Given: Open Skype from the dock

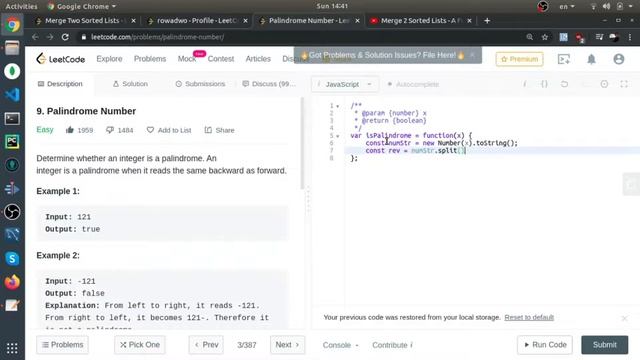Looking at the screenshot, I should tap(12, 258).
